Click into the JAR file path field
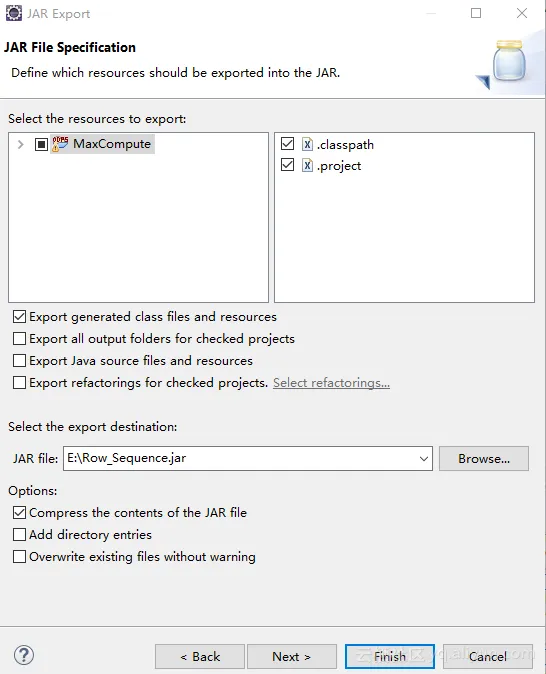 (241, 459)
